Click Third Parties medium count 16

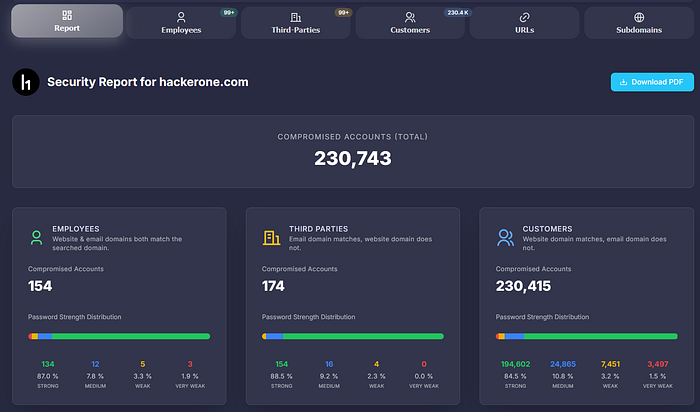pyautogui.click(x=329, y=364)
